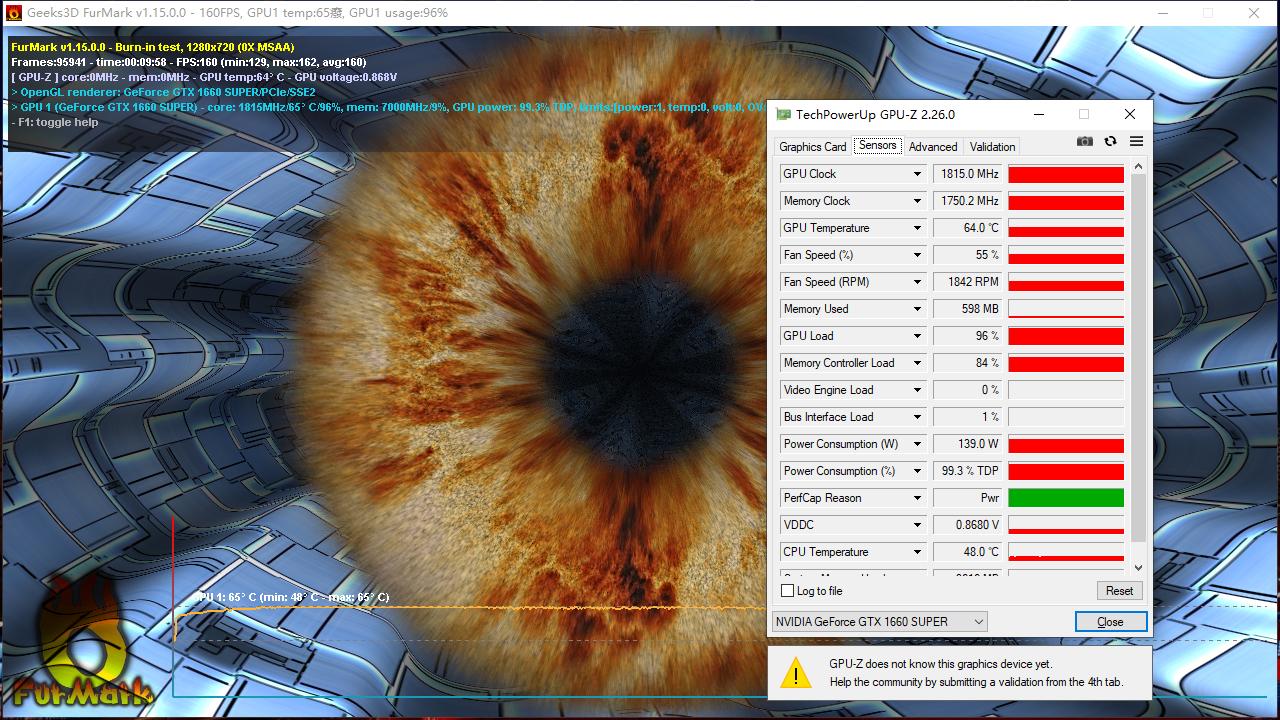The image size is (1280, 720).
Task: Click the sensors list scrollbar down arrow
Action: [x=1138, y=568]
